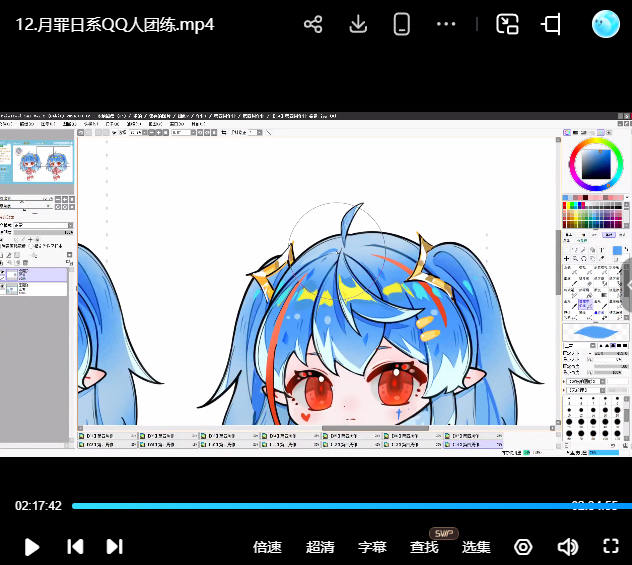Screen dimensions: 632x565
Task: Adjust the layer opacity slider in SAI
Action: click(x=43, y=233)
